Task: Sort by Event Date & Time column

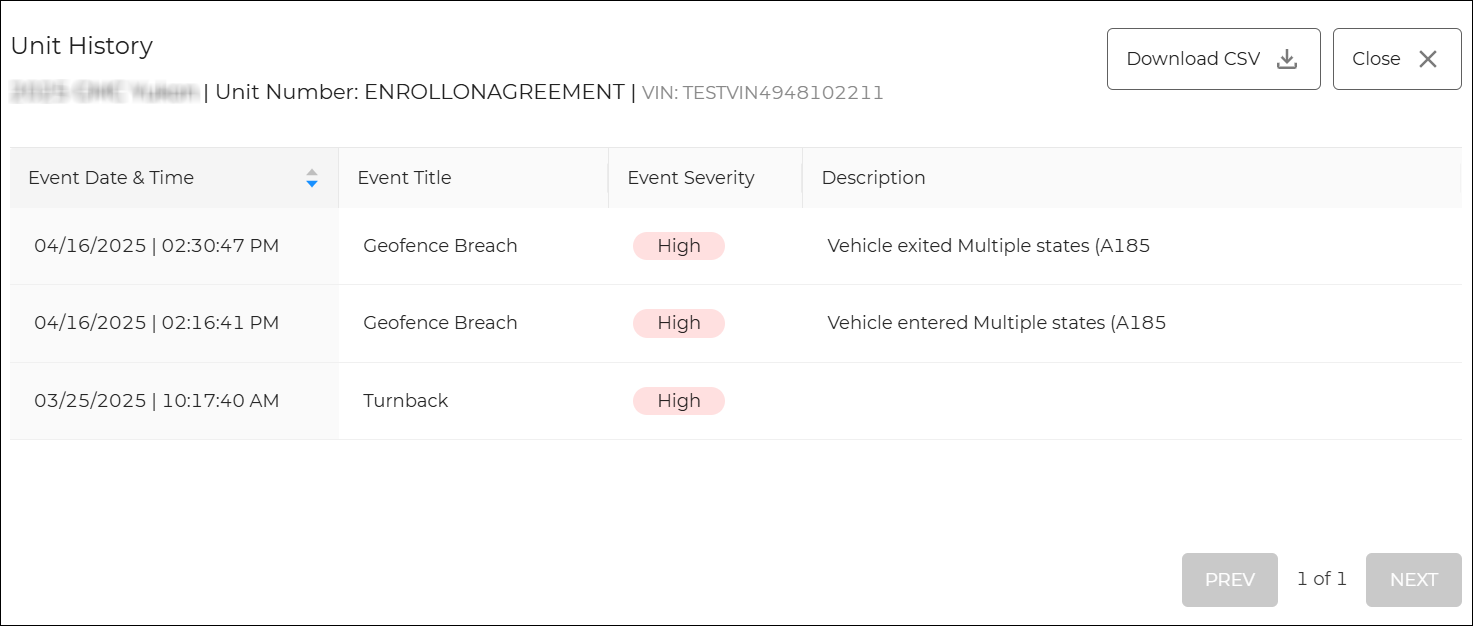Action: (111, 178)
